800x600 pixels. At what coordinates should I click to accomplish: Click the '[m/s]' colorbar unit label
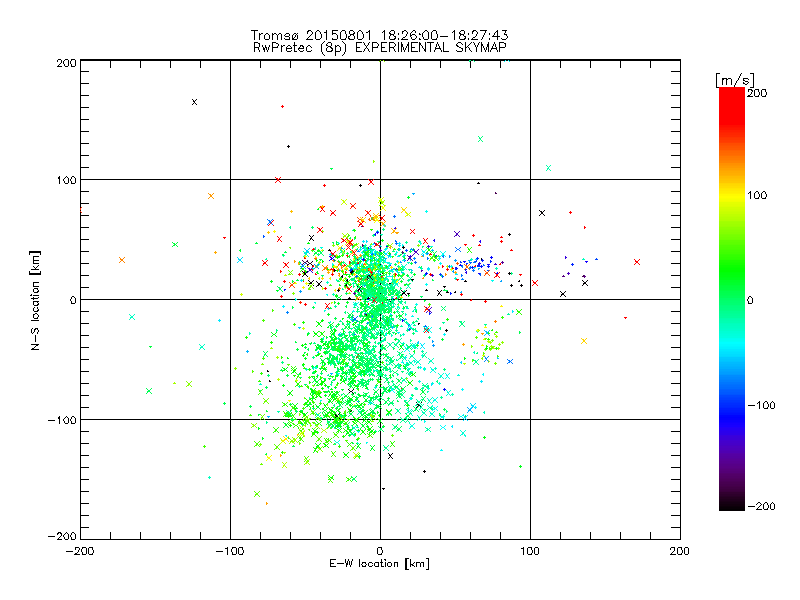click(735, 80)
